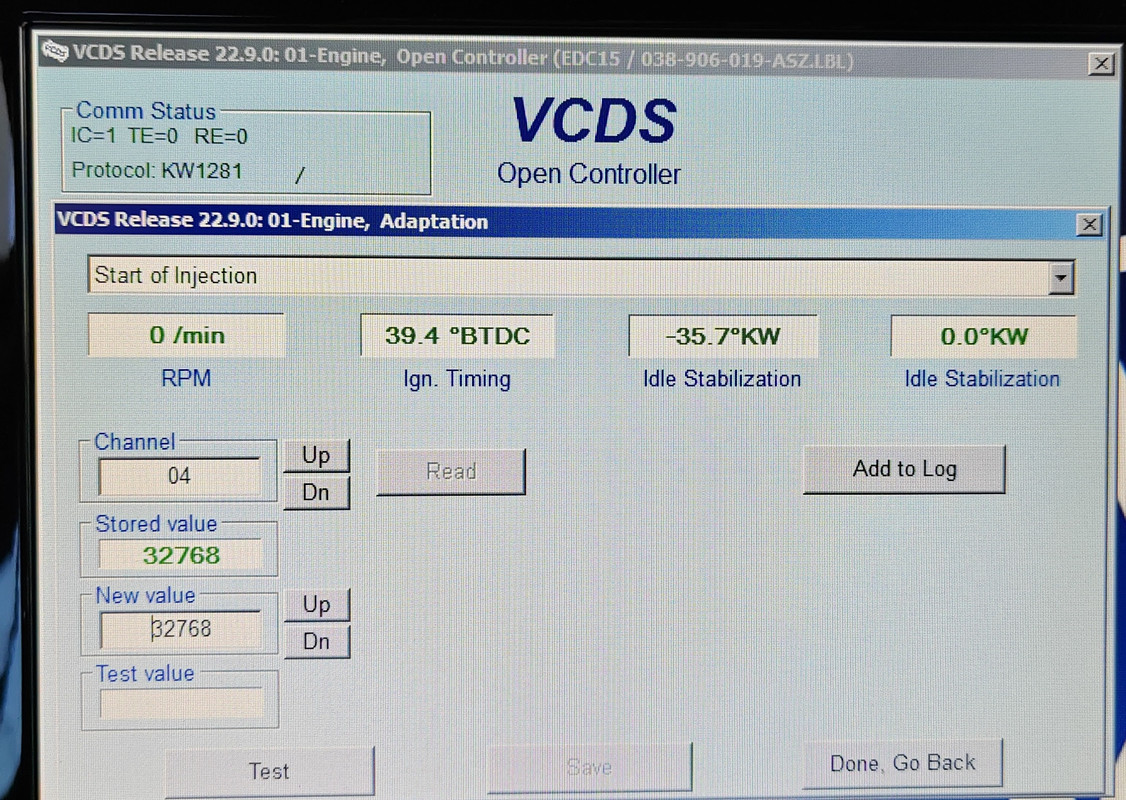Click the RPM value 0 /min
This screenshot has width=1126, height=800.
(187, 335)
